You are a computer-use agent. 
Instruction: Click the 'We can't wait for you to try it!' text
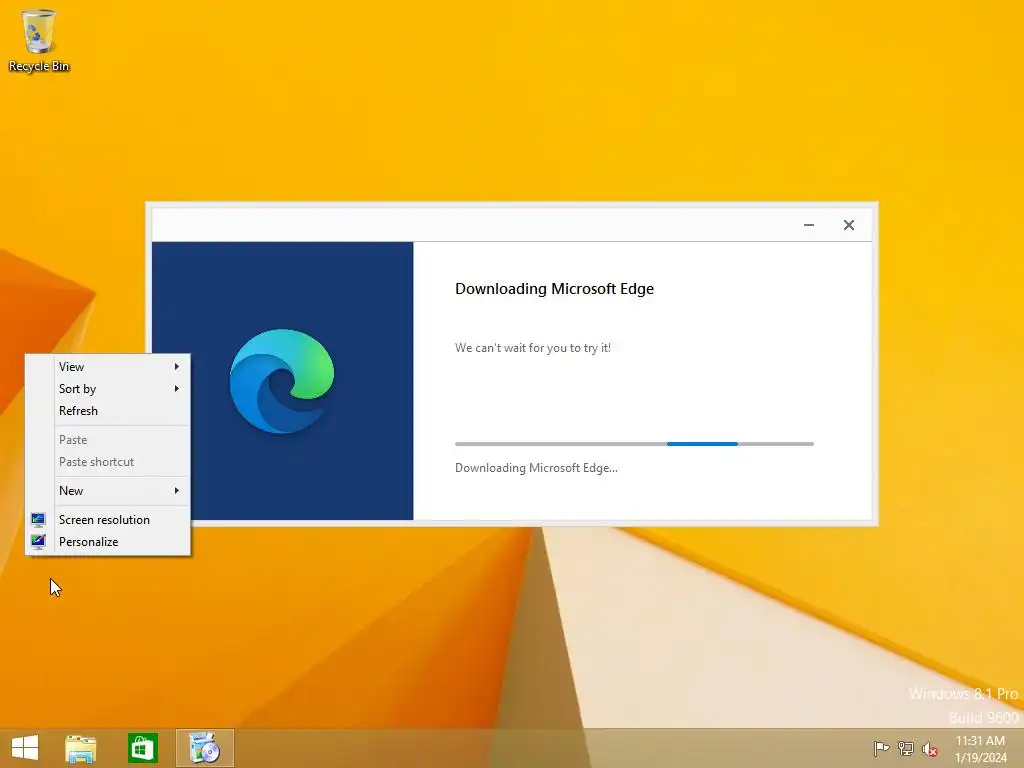[x=533, y=348]
